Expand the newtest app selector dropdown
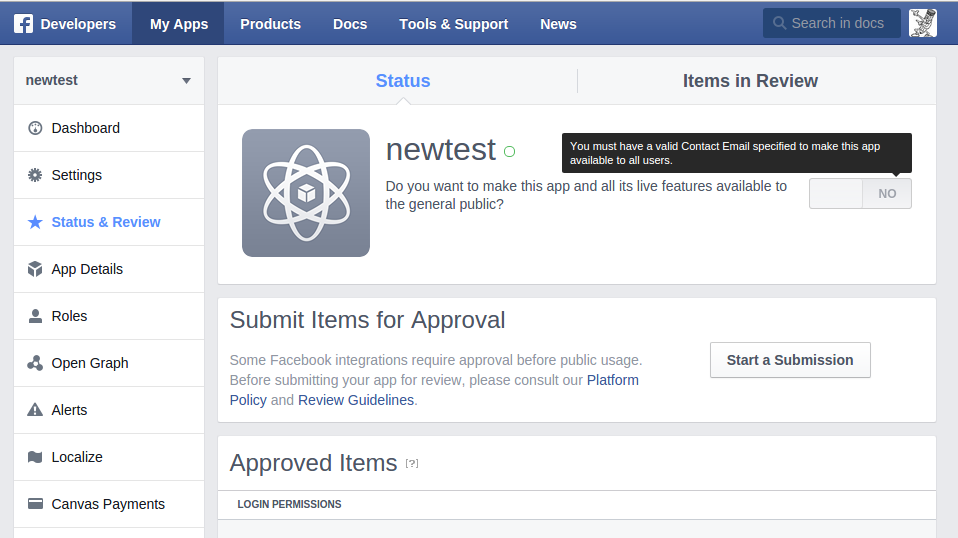 pyautogui.click(x=109, y=81)
